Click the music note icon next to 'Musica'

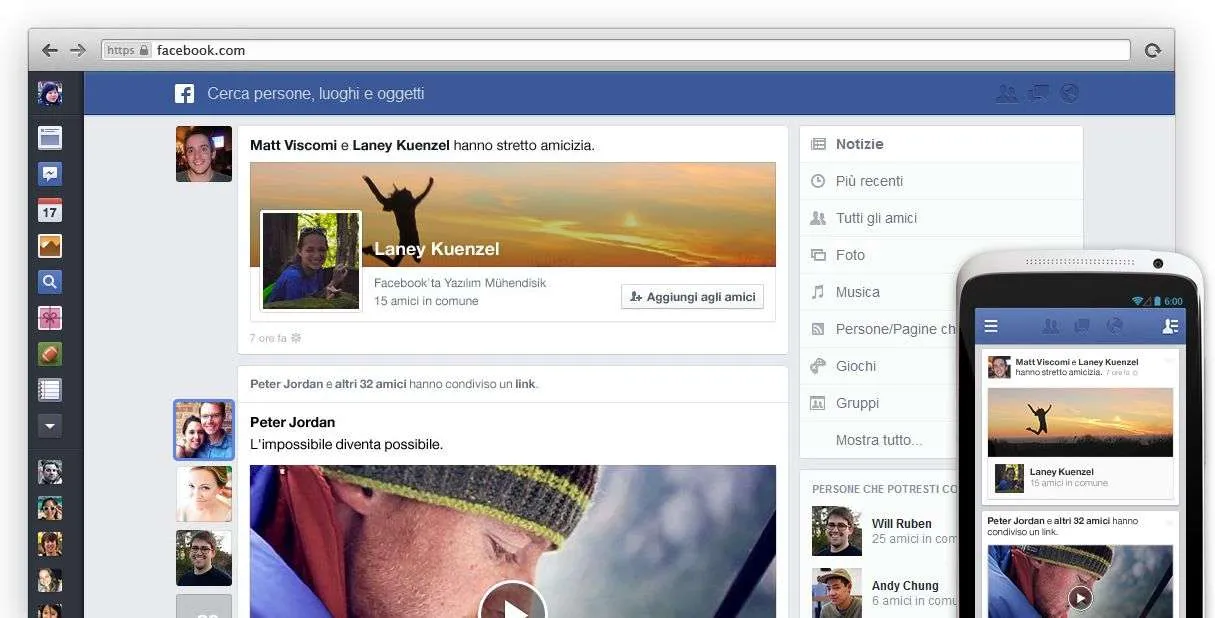pyautogui.click(x=818, y=292)
